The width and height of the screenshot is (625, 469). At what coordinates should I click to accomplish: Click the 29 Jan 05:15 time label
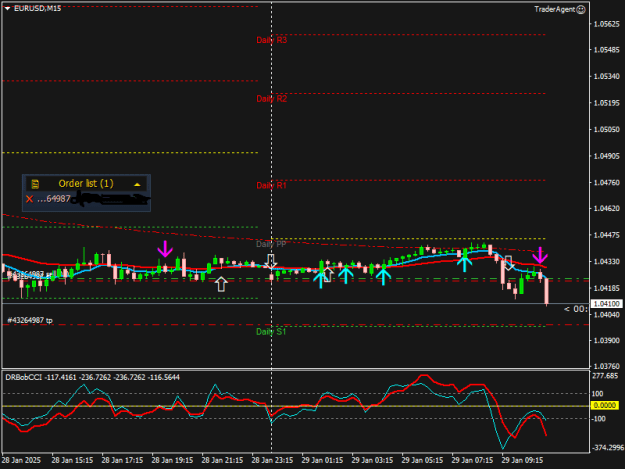click(422, 460)
